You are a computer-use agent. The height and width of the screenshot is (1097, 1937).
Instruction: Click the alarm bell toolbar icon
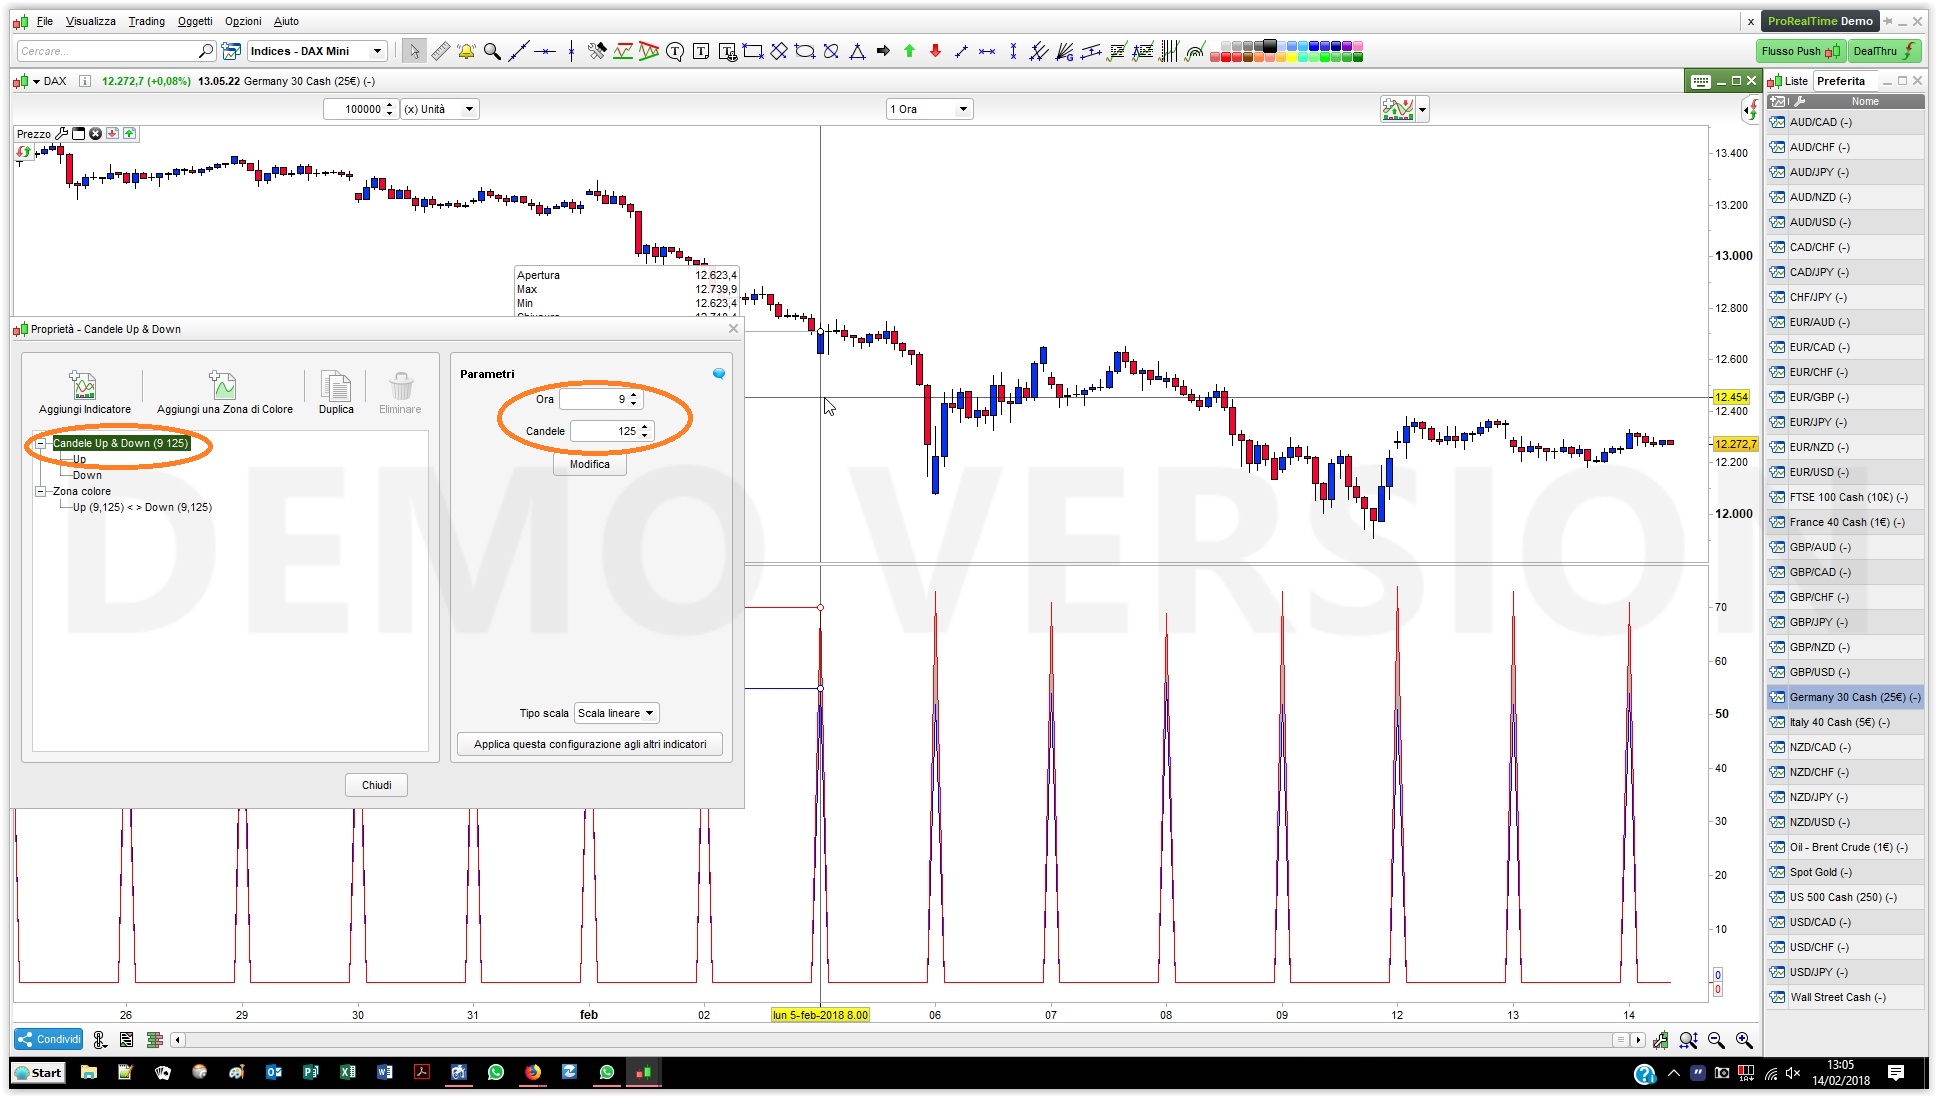click(466, 51)
